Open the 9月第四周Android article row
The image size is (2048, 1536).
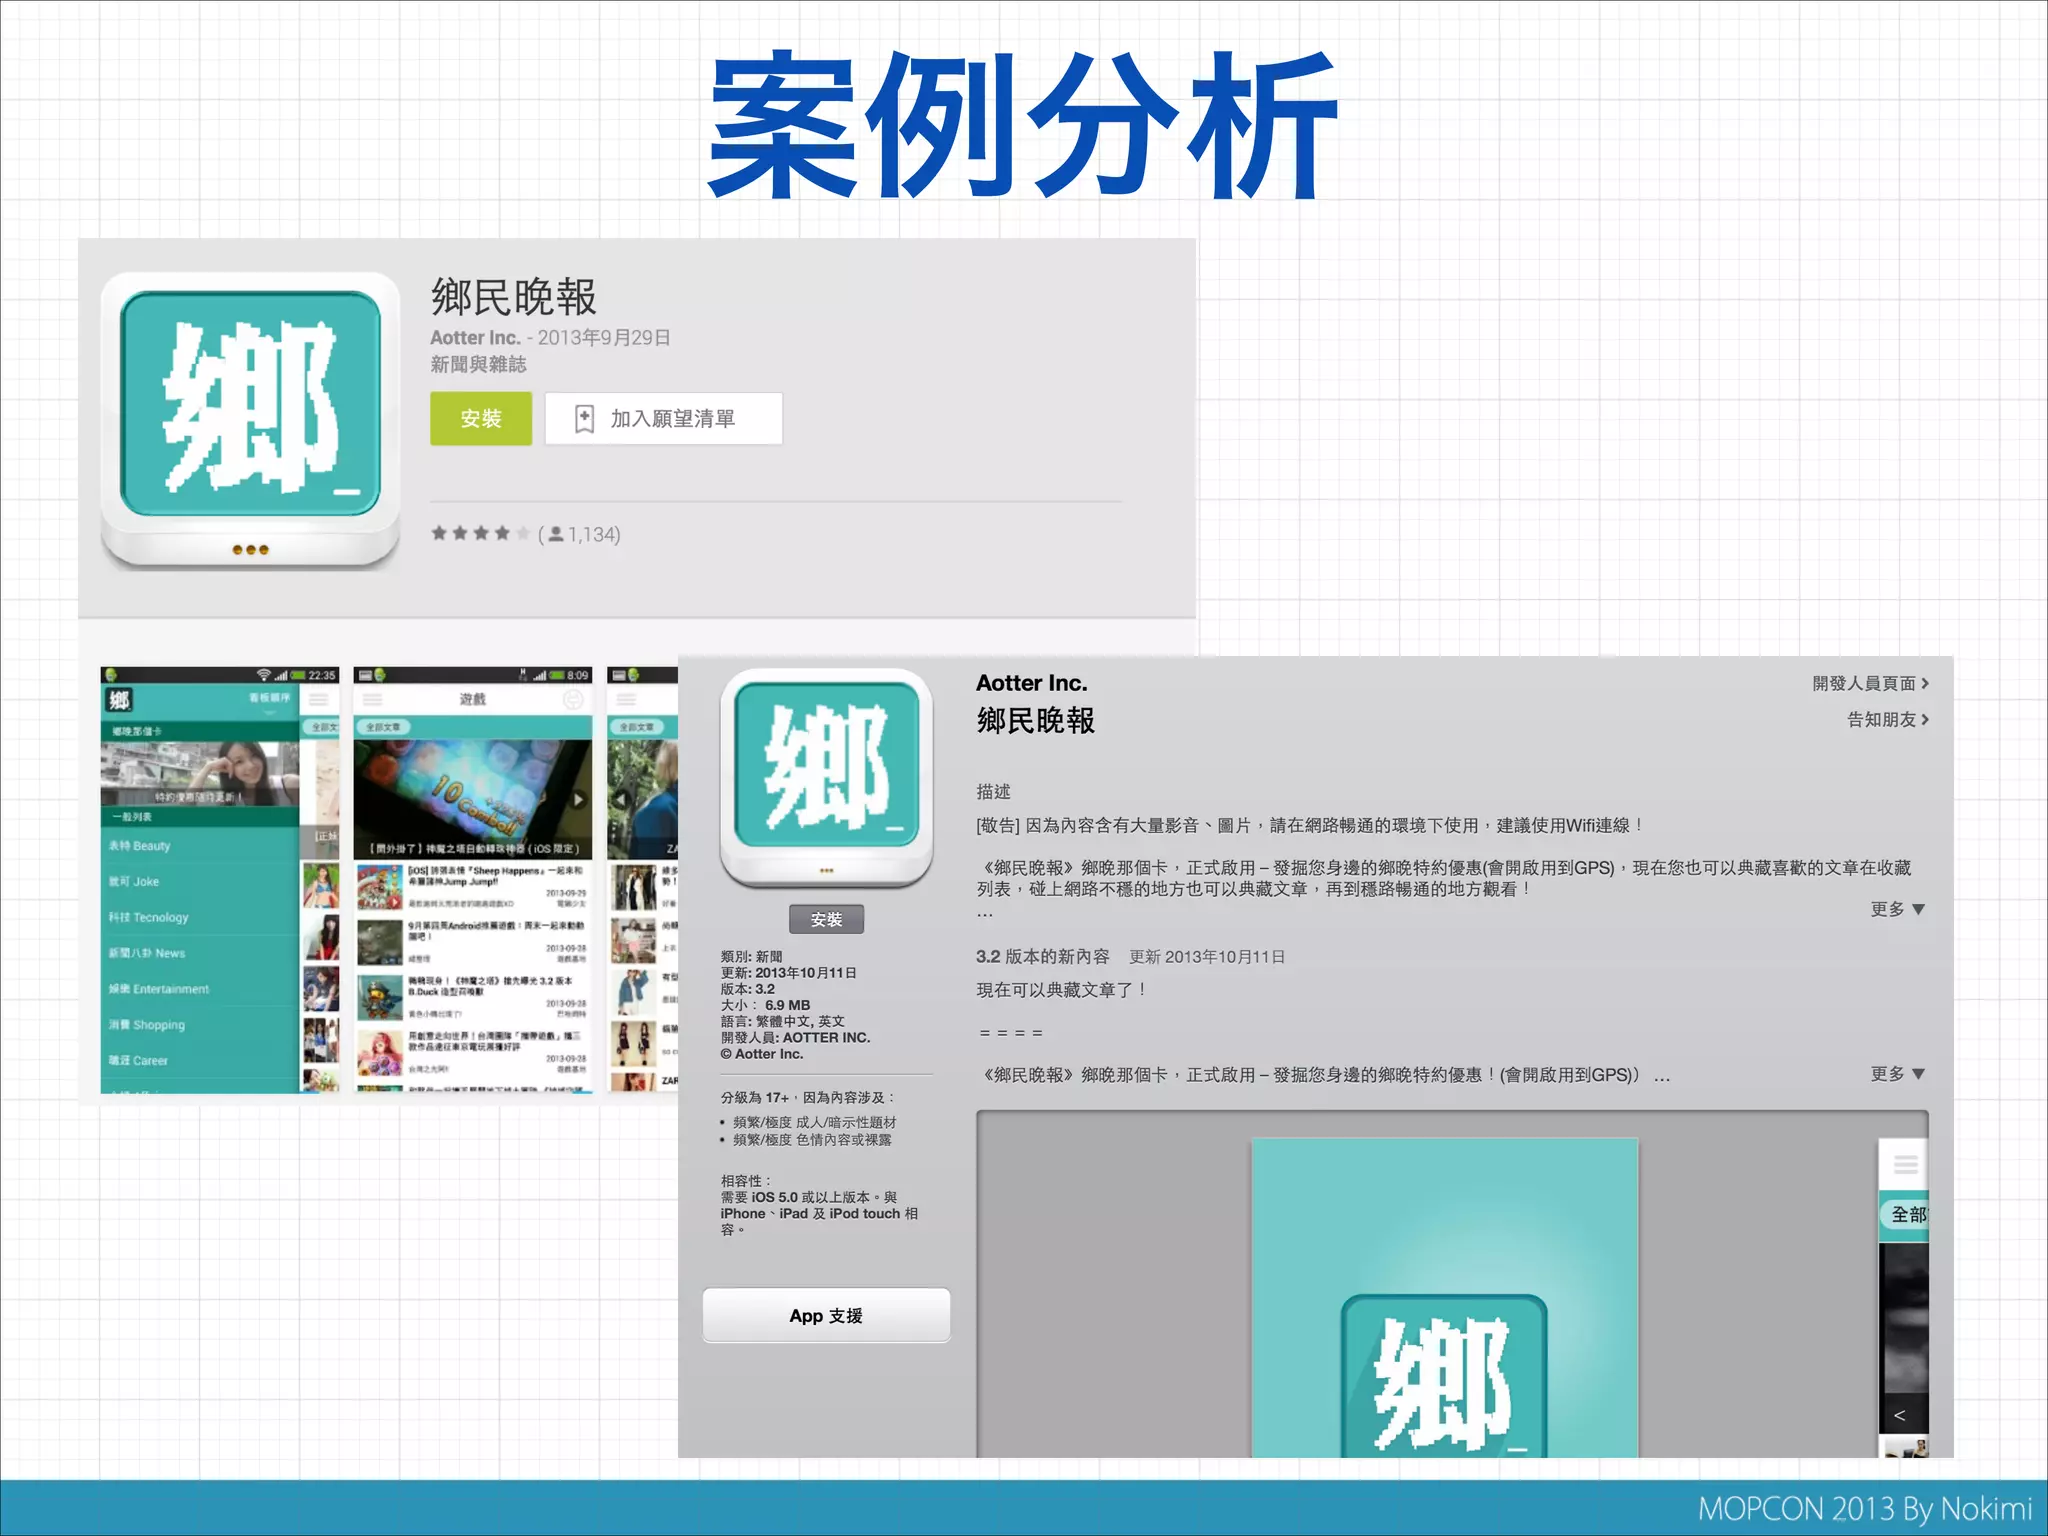(x=473, y=942)
